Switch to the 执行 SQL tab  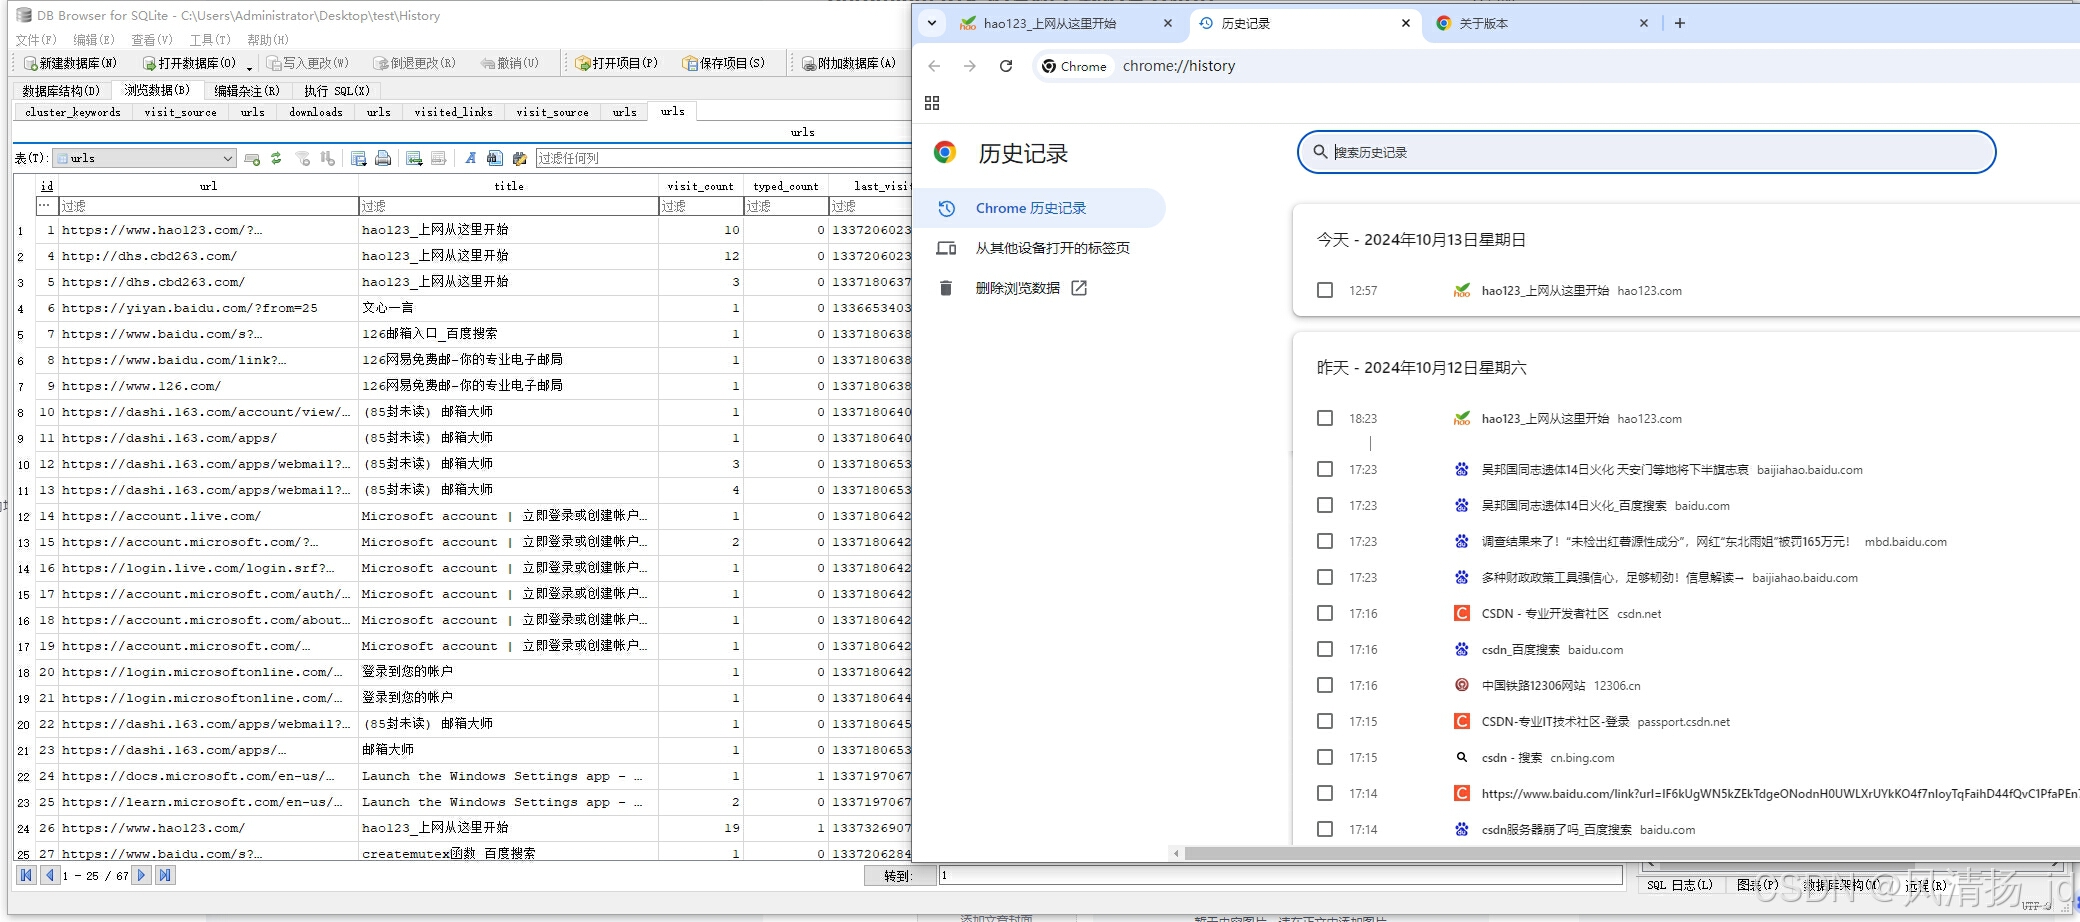pos(337,90)
